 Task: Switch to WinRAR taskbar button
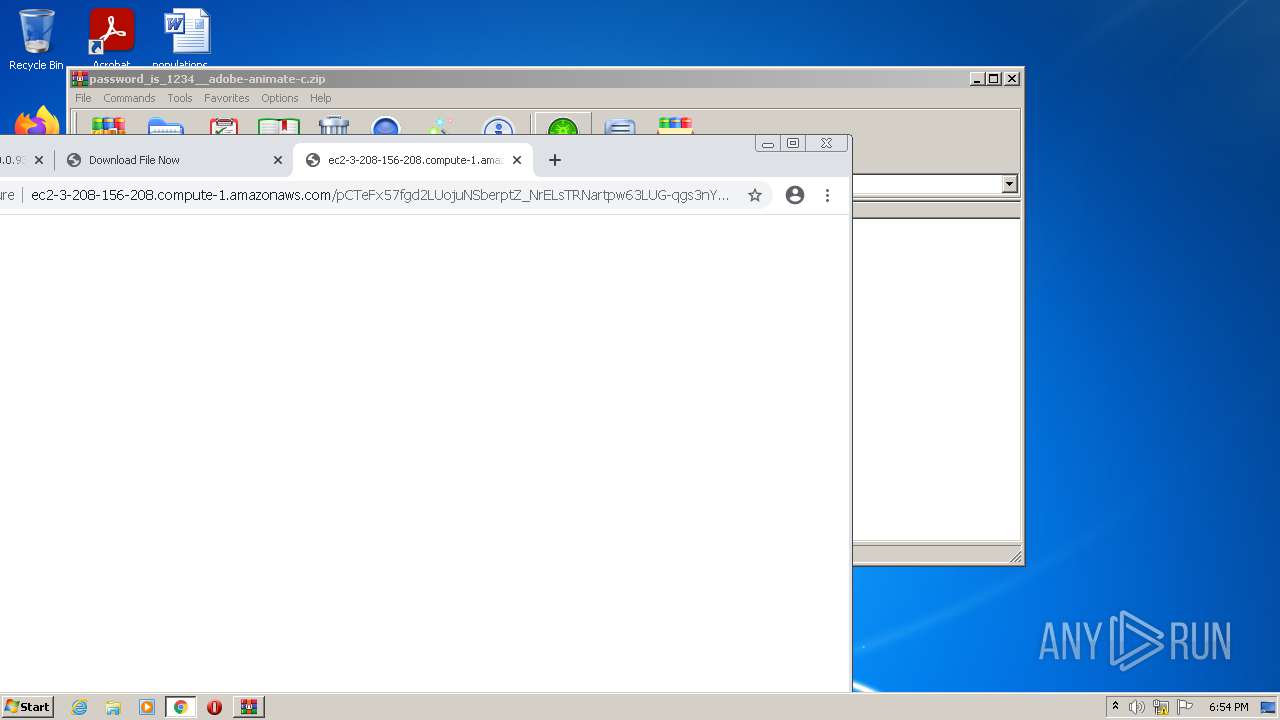(249, 707)
